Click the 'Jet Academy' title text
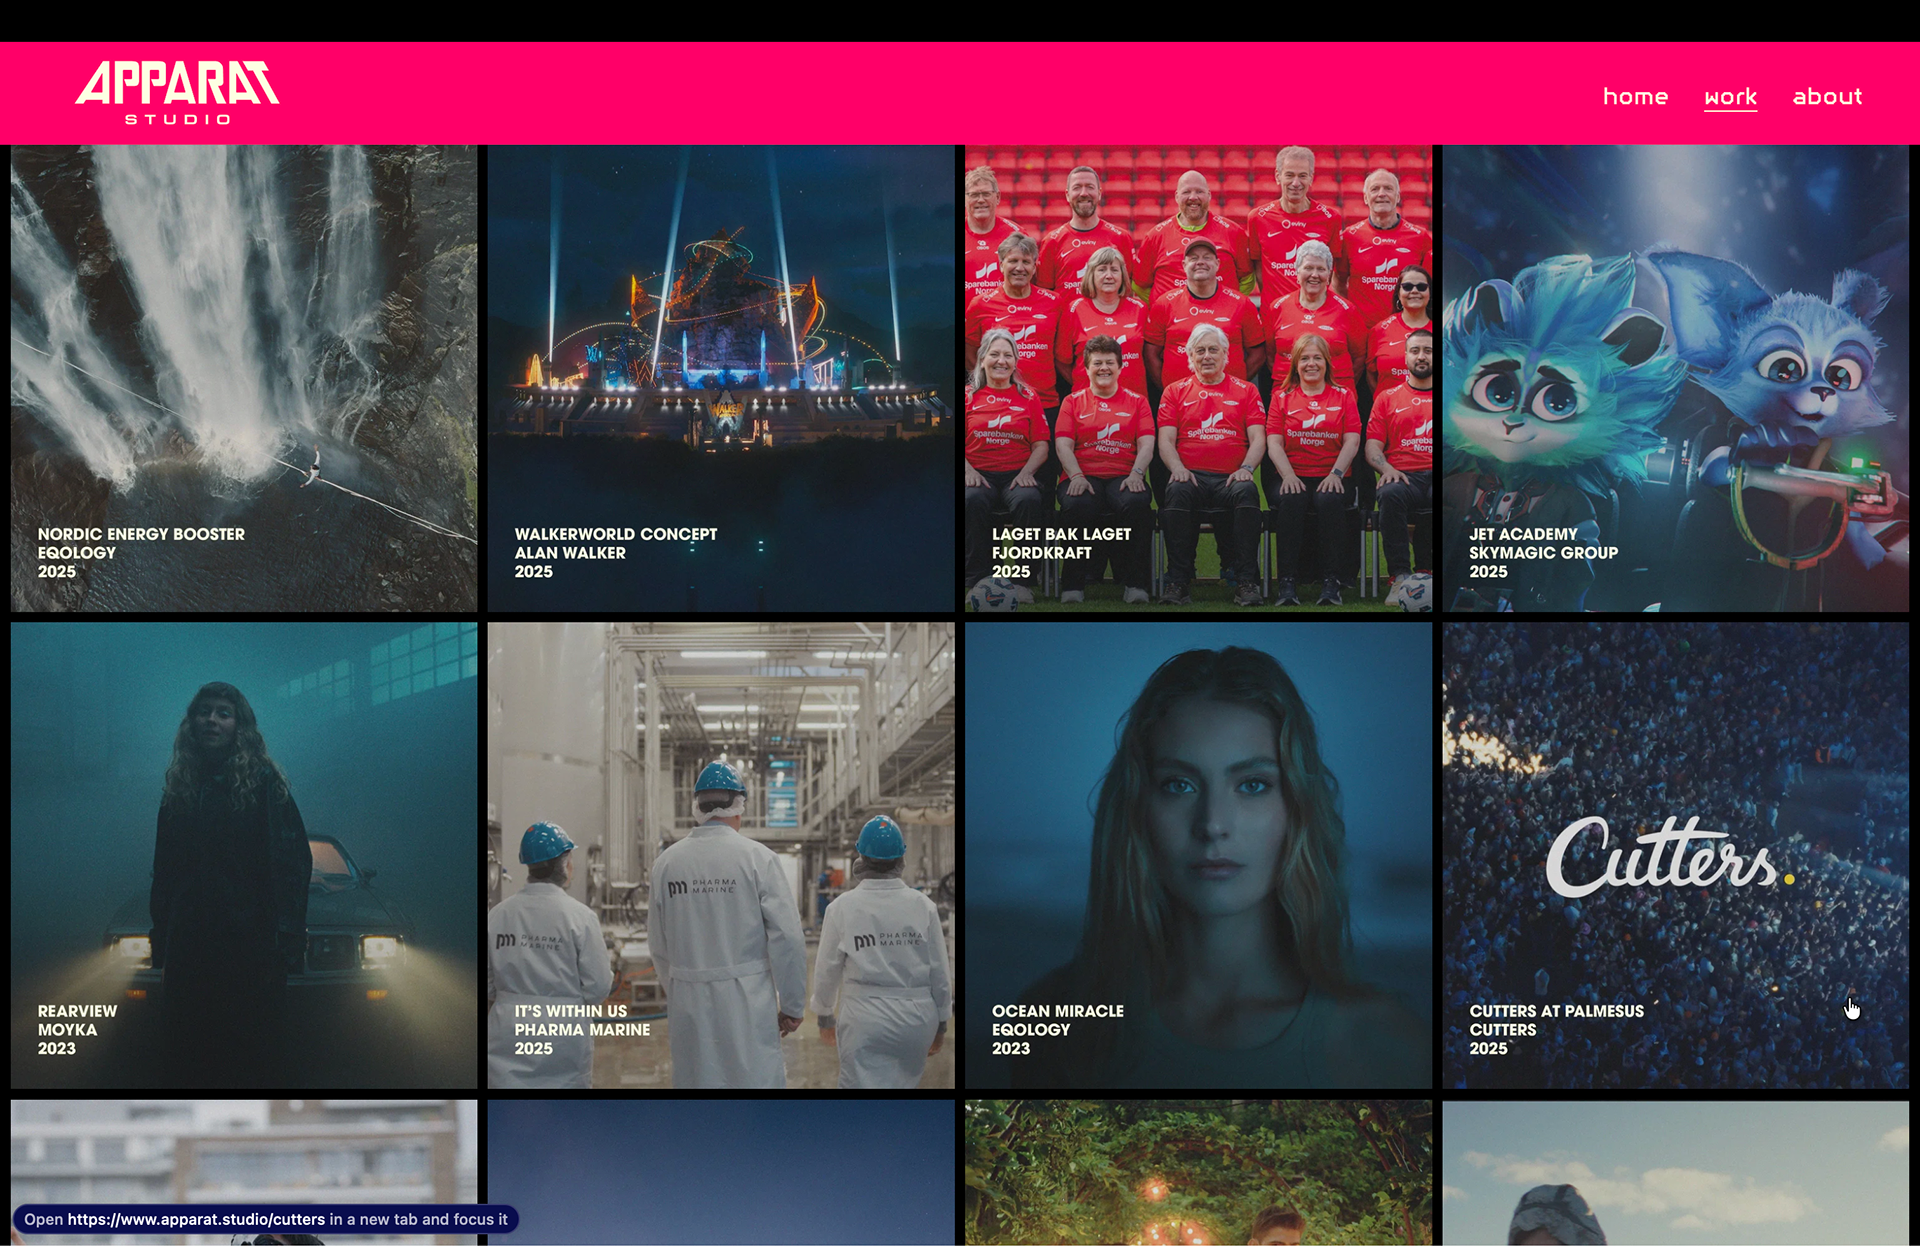 (1522, 534)
